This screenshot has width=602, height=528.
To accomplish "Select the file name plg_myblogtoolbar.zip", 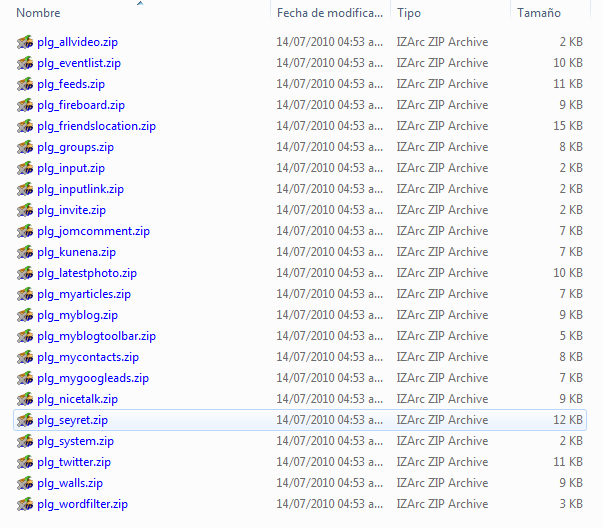I will (x=96, y=336).
